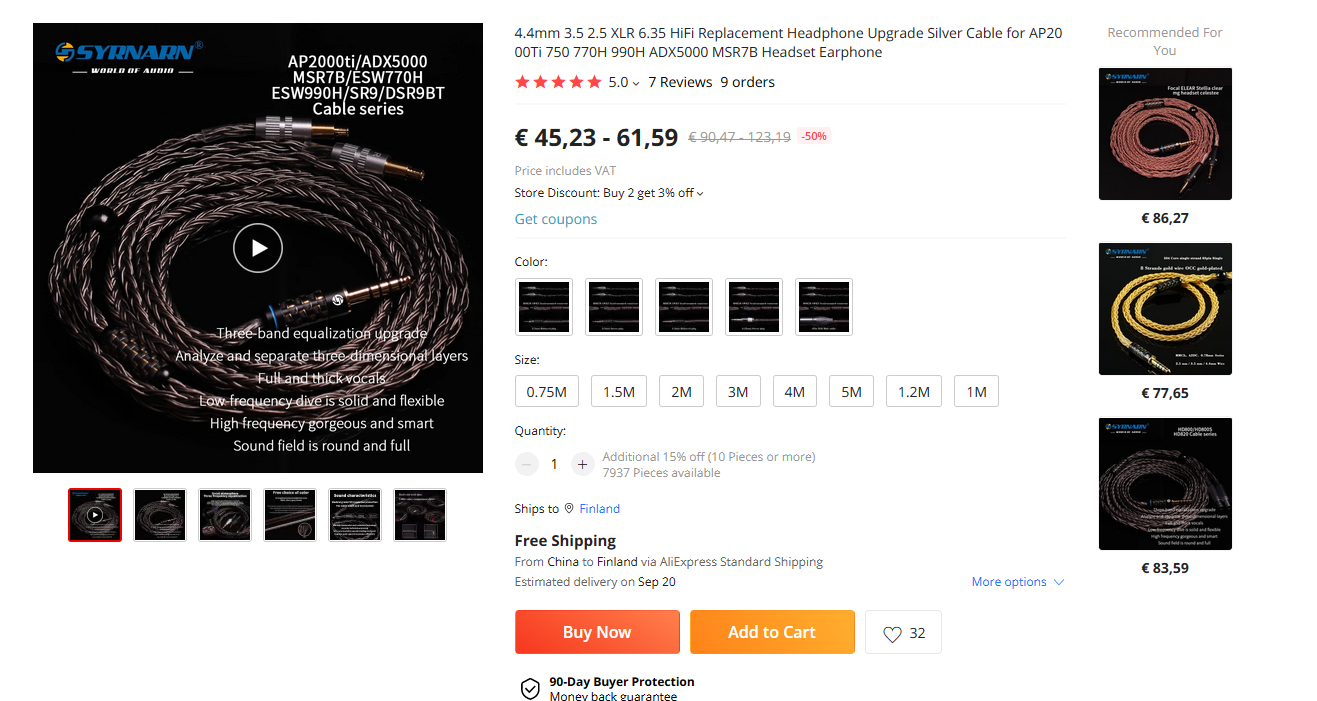Select the first color variant swatch
Image resolution: width=1317 pixels, height=701 pixels.
(544, 306)
